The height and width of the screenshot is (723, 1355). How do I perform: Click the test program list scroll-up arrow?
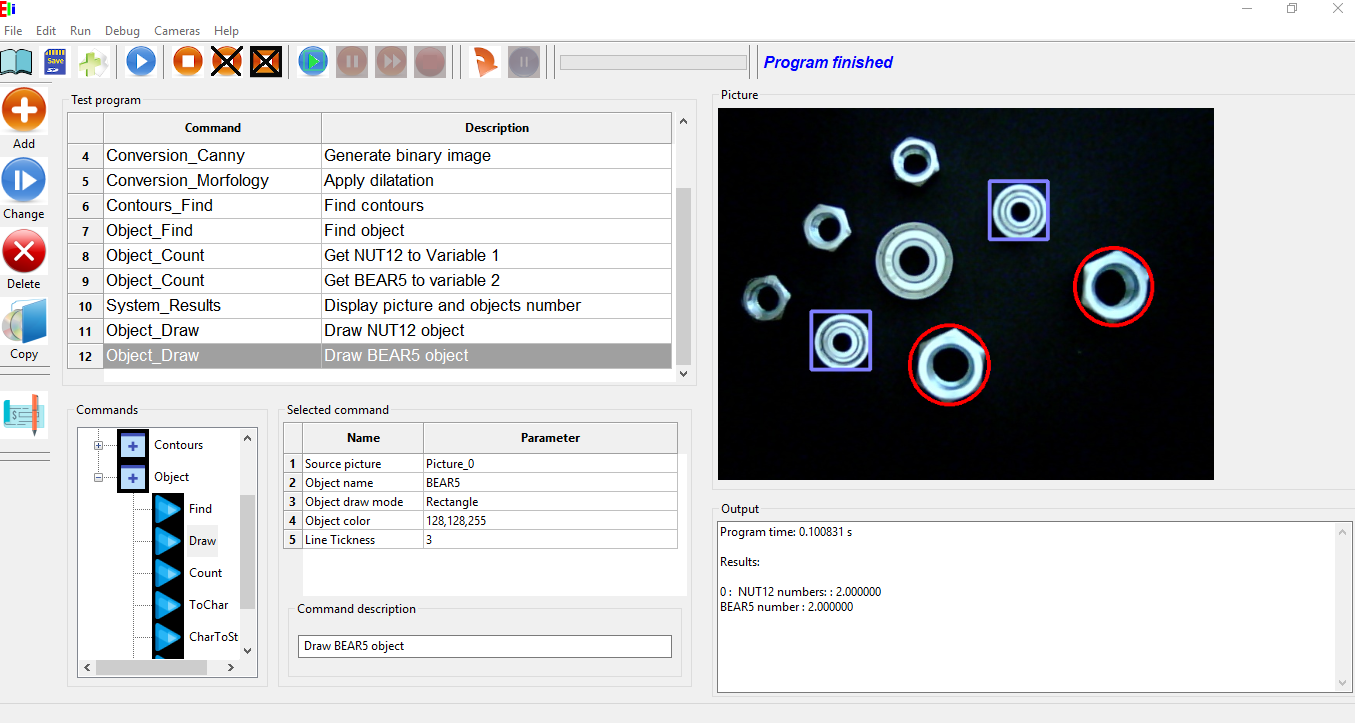coord(684,122)
